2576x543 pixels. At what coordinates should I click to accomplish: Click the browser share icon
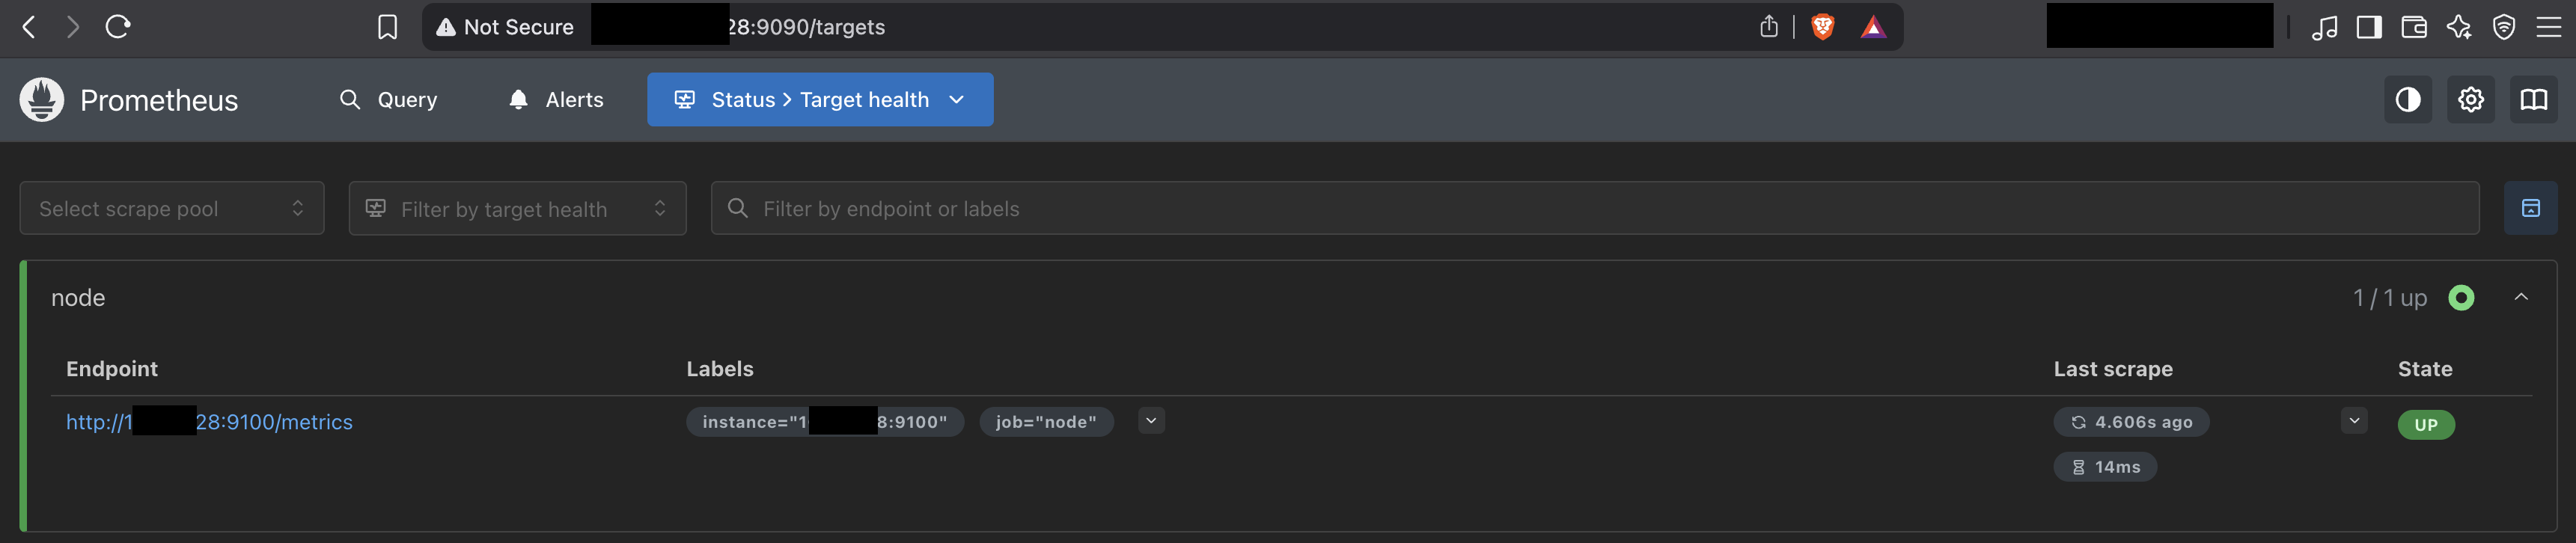point(1768,27)
